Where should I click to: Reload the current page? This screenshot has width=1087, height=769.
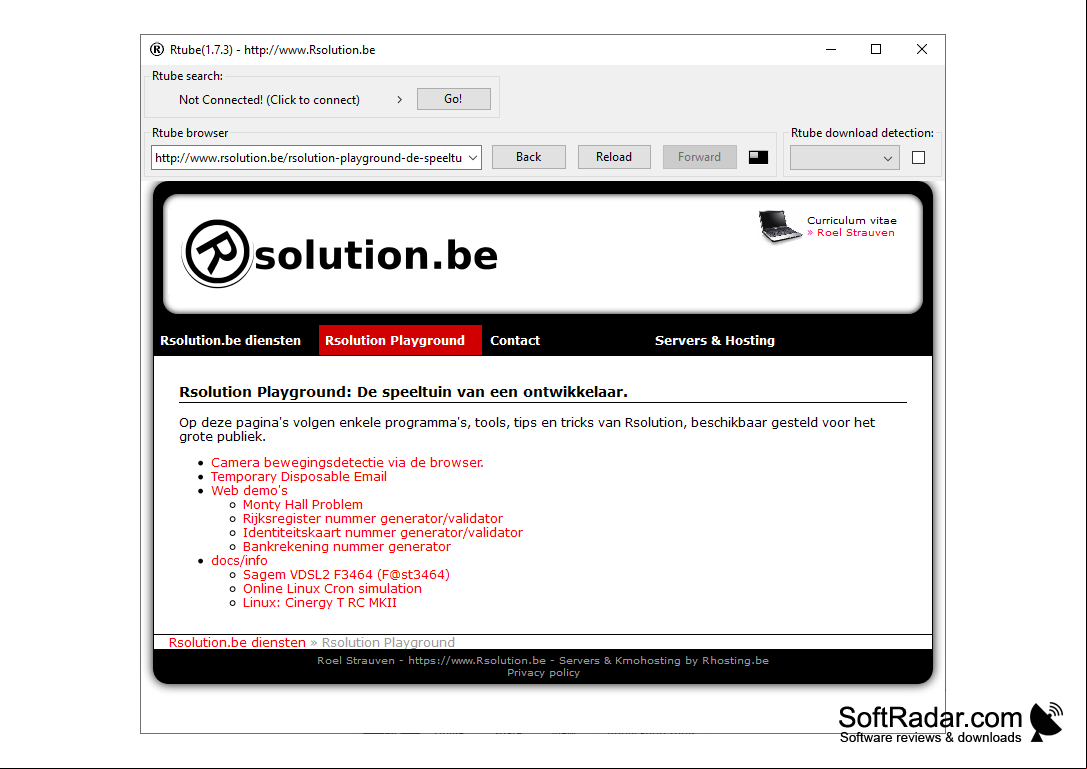tap(614, 157)
